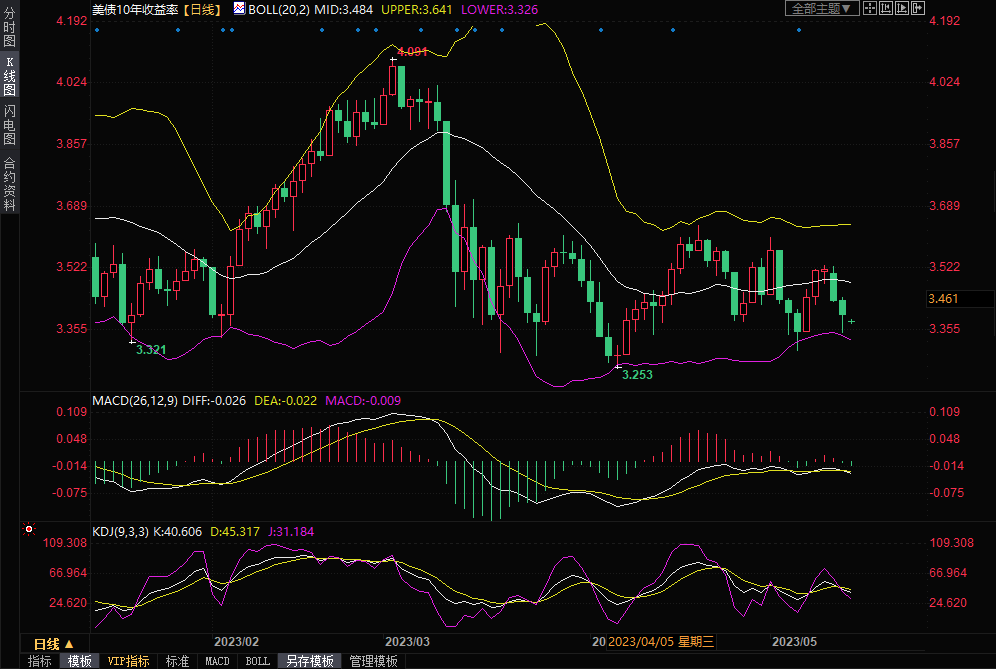This screenshot has width=996, height=669.
Task: Click the 4.091 high price marker
Action: pyautogui.click(x=412, y=51)
